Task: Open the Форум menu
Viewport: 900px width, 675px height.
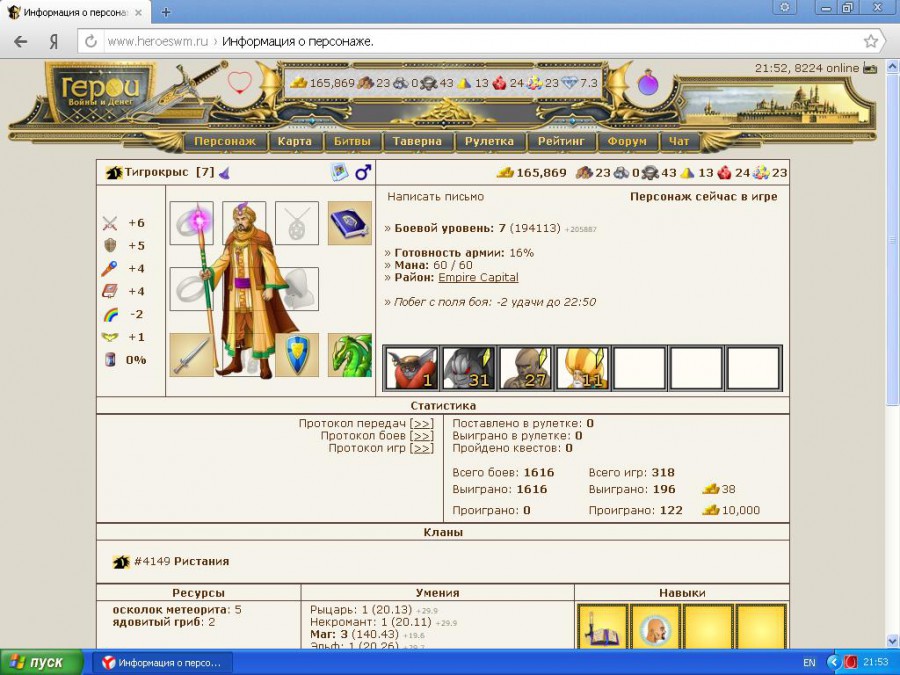Action: point(627,141)
